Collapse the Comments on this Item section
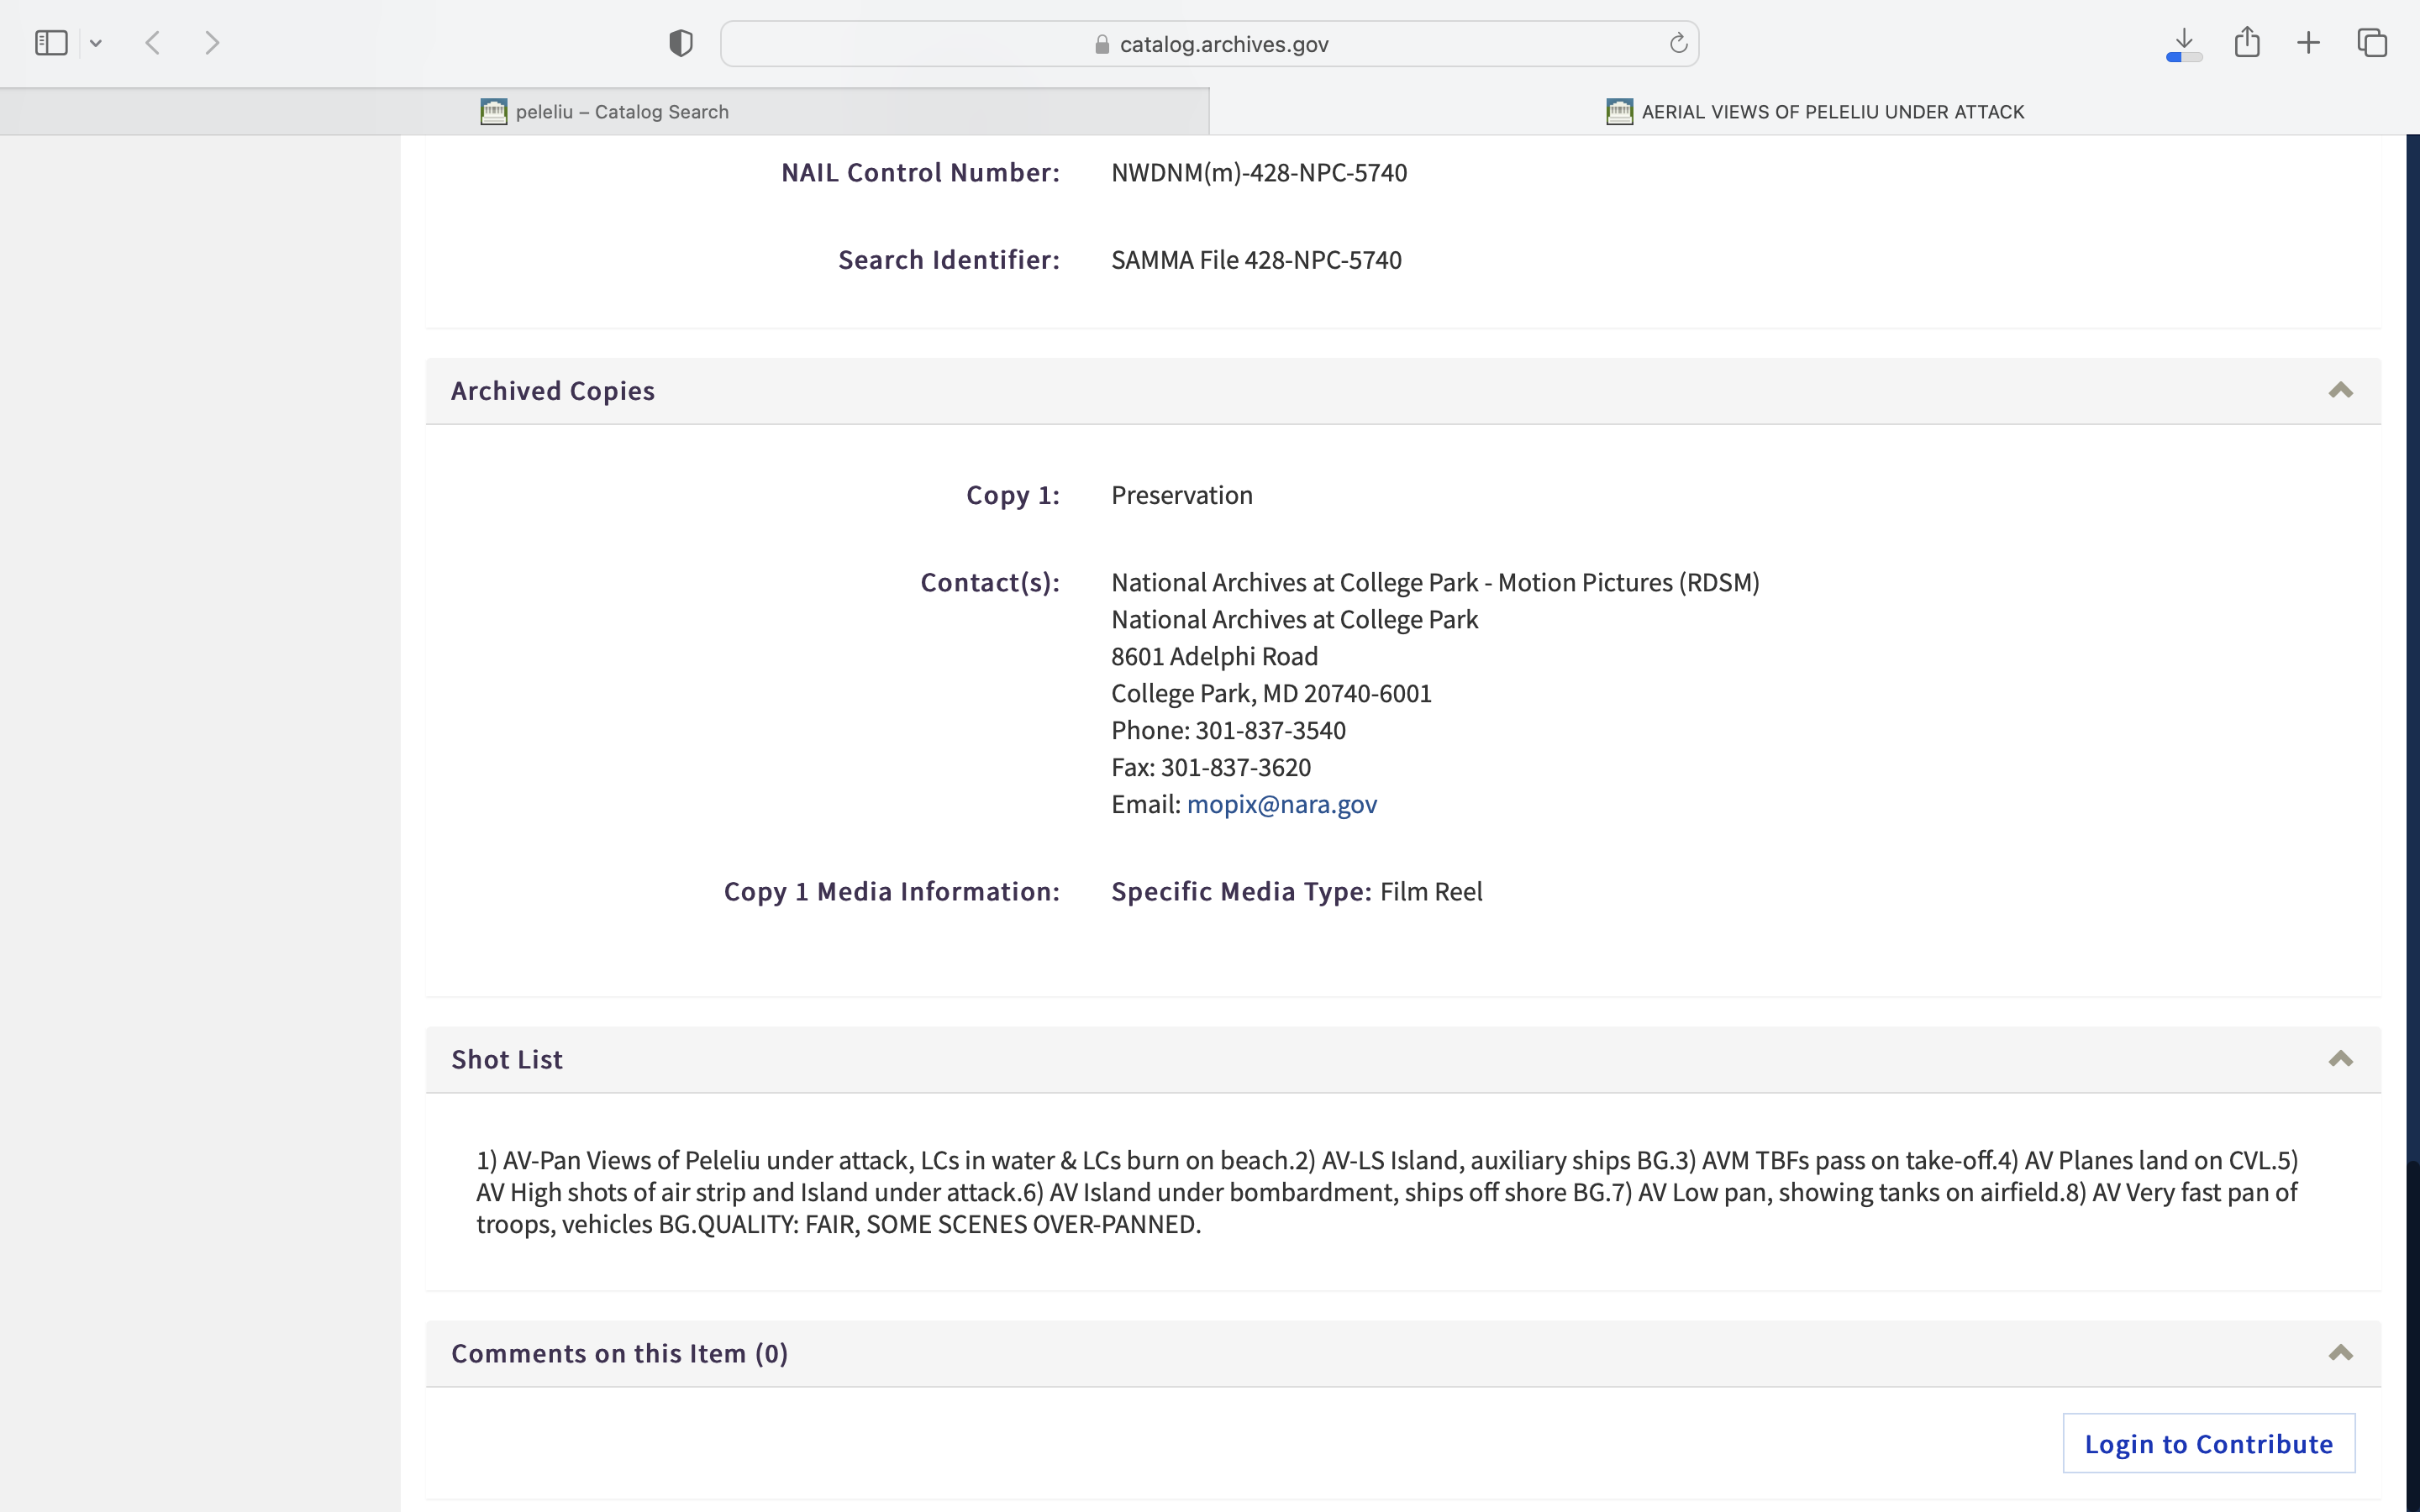The width and height of the screenshot is (2420, 1512). coord(2340,1353)
